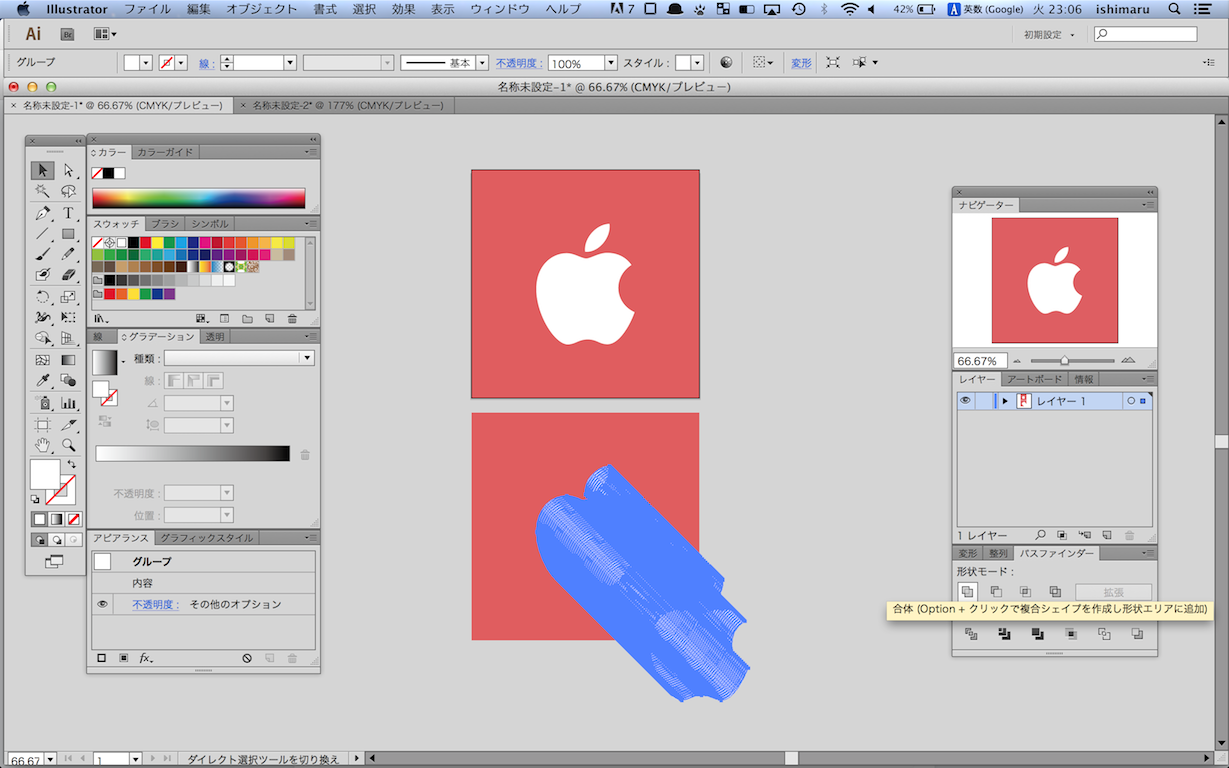Viewport: 1229px width, 768px height.
Task: Click the 不透明度 link in Appearance panel
Action: pos(155,604)
